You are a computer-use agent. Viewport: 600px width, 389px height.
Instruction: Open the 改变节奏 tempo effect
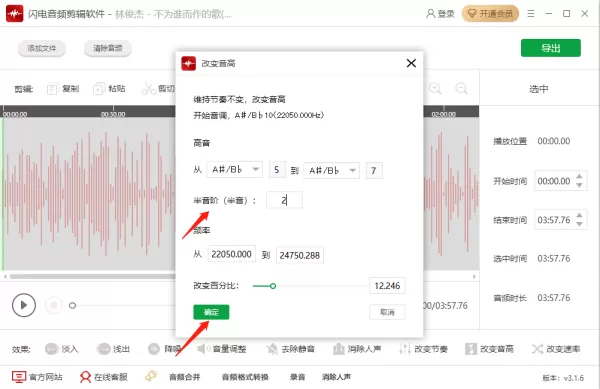click(423, 349)
